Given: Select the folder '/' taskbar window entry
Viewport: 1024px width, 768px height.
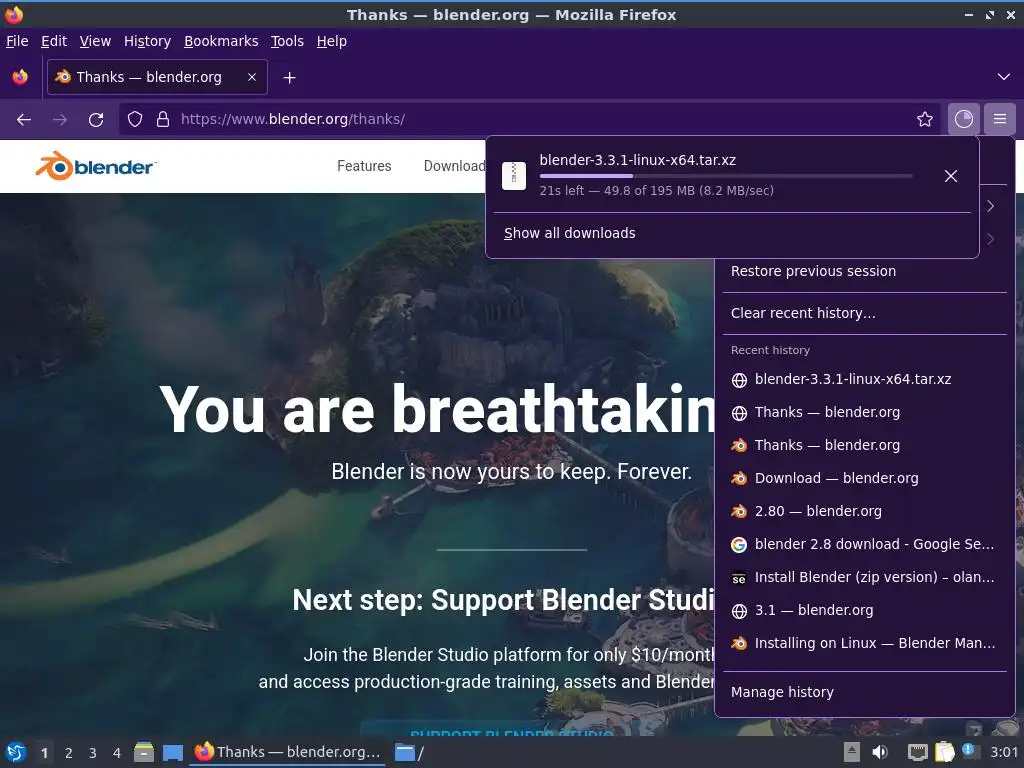Looking at the screenshot, I should [x=410, y=752].
